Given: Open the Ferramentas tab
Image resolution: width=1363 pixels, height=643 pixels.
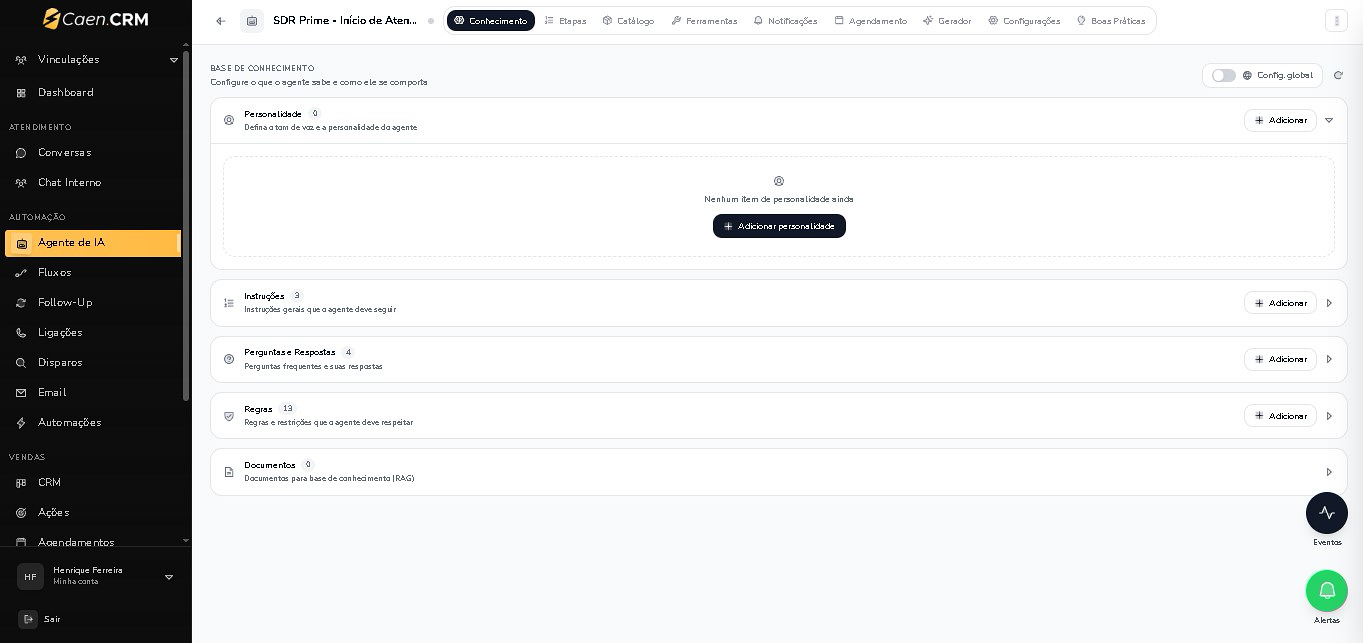Looking at the screenshot, I should 704,21.
